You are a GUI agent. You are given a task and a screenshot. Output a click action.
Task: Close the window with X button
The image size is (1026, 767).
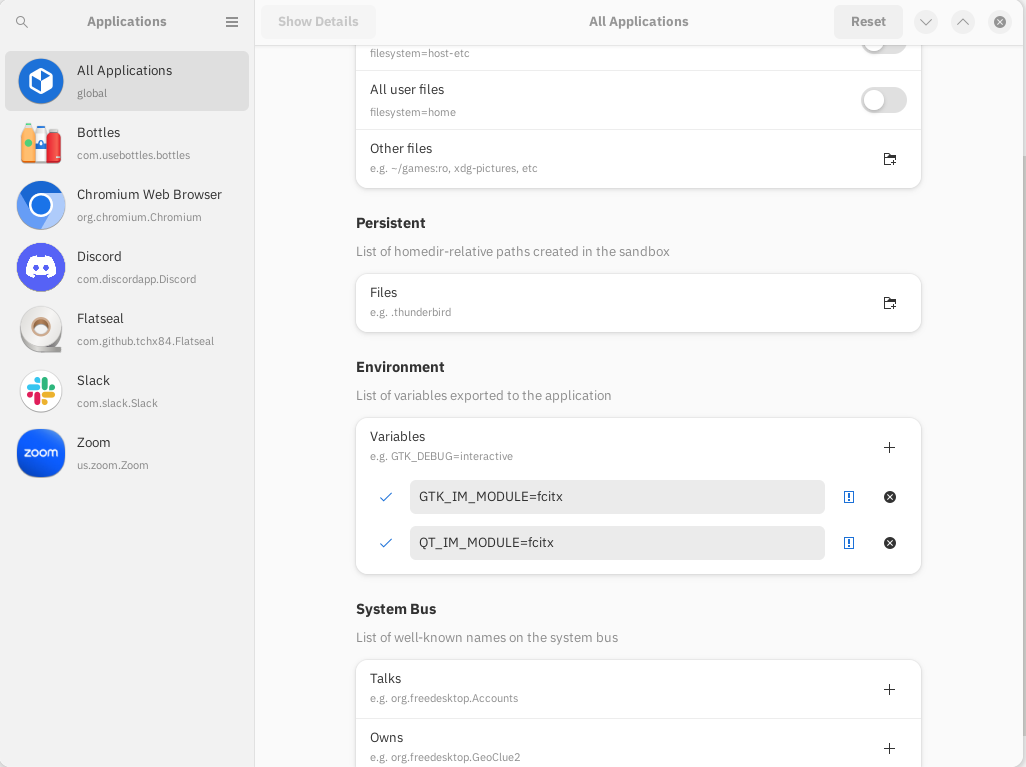pyautogui.click(x=1000, y=22)
